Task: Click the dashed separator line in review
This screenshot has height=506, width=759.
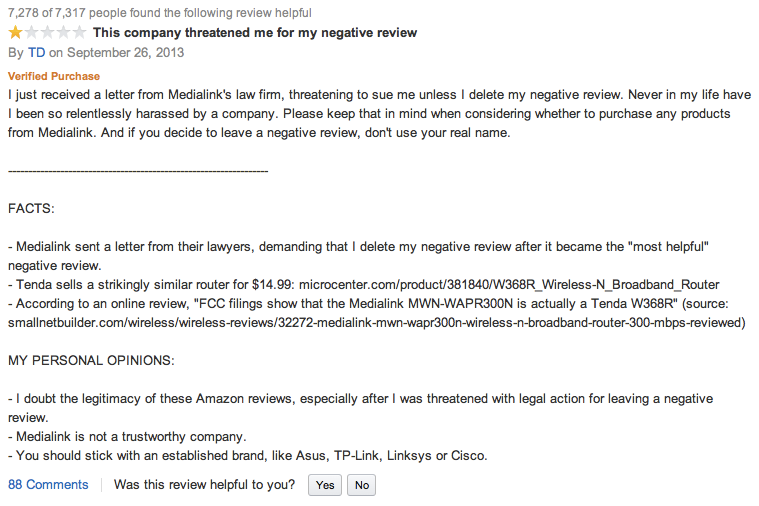Action: click(138, 171)
